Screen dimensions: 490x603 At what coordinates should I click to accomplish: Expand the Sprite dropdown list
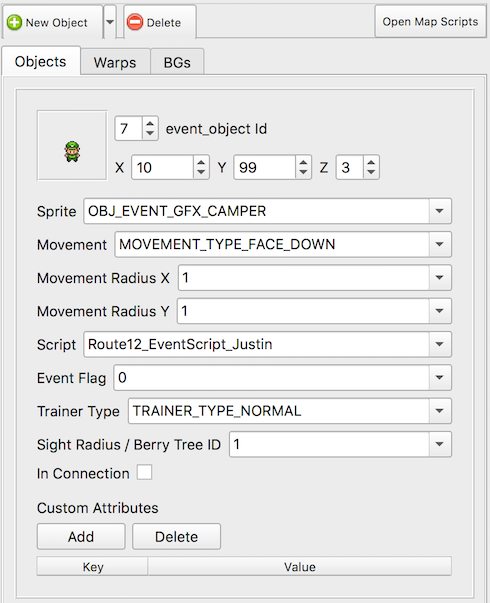click(440, 211)
